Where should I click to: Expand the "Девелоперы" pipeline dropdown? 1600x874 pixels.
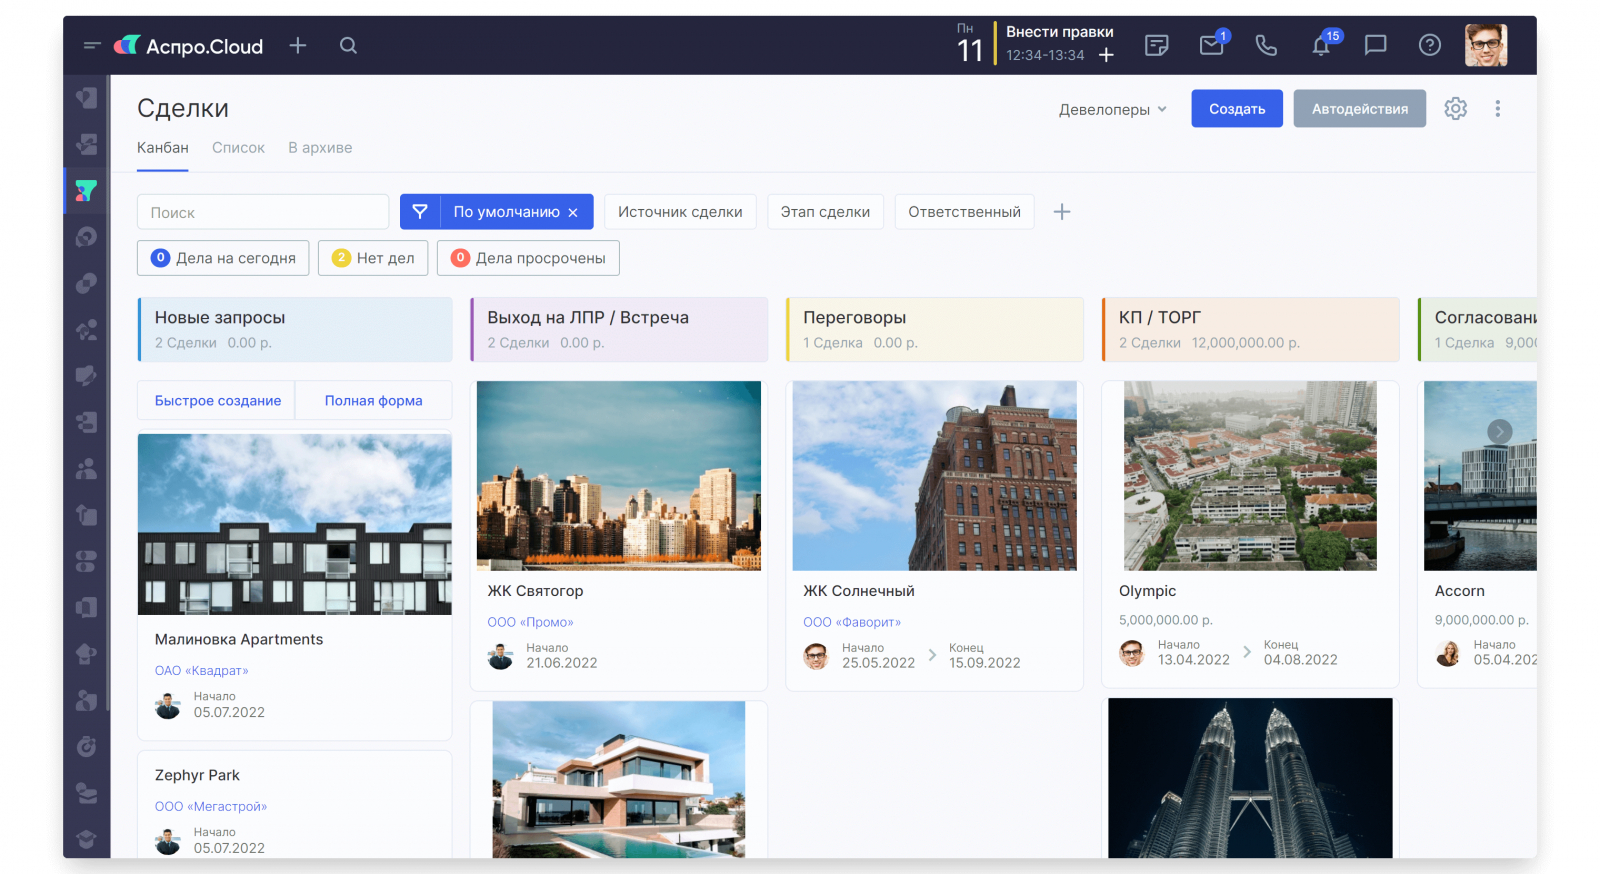(1113, 109)
